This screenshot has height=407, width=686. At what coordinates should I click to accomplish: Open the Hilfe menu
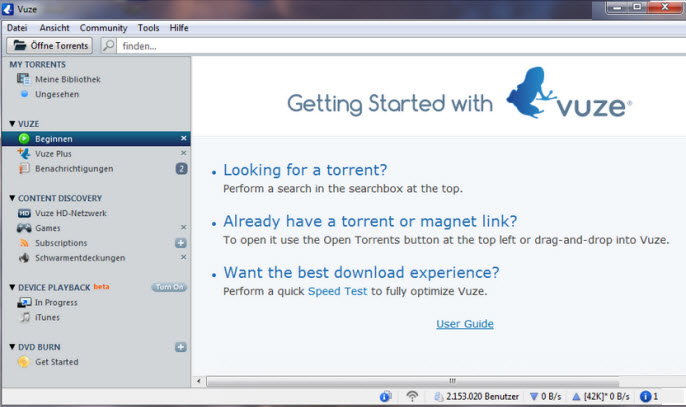(179, 28)
